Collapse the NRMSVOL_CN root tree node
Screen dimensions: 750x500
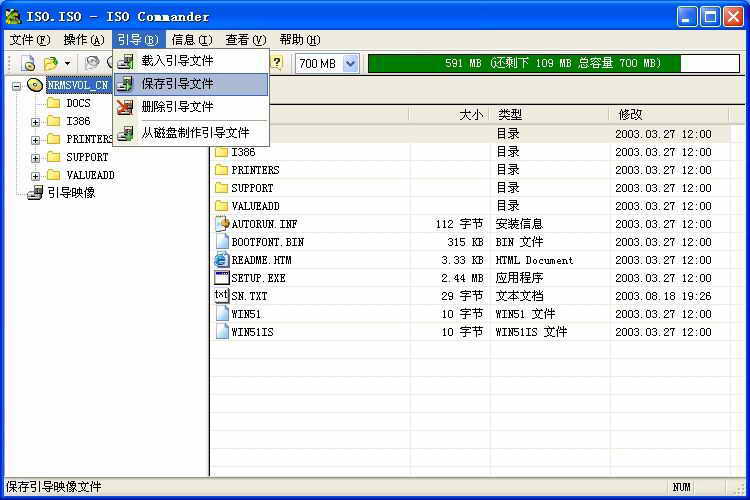17,86
